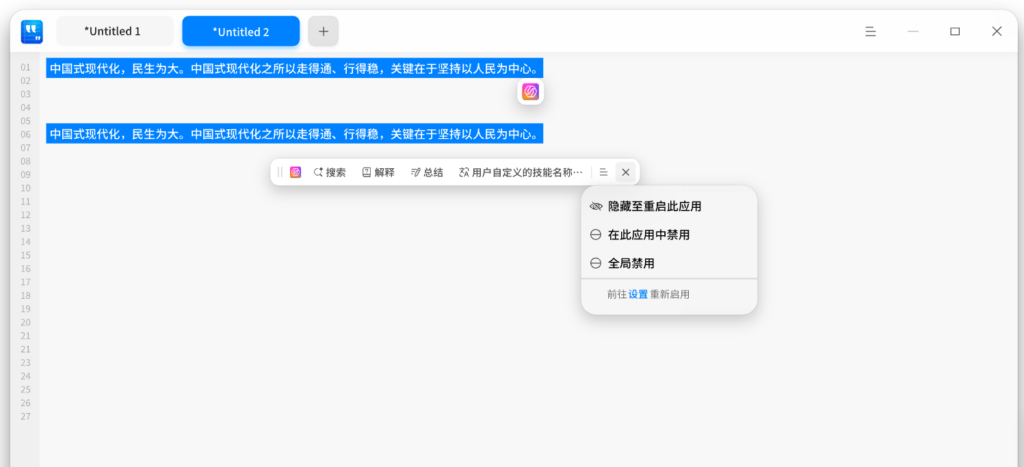Screen dimensions: 1024x467
Task: Switch to the *Untitled 1 tab
Action: (x=113, y=31)
